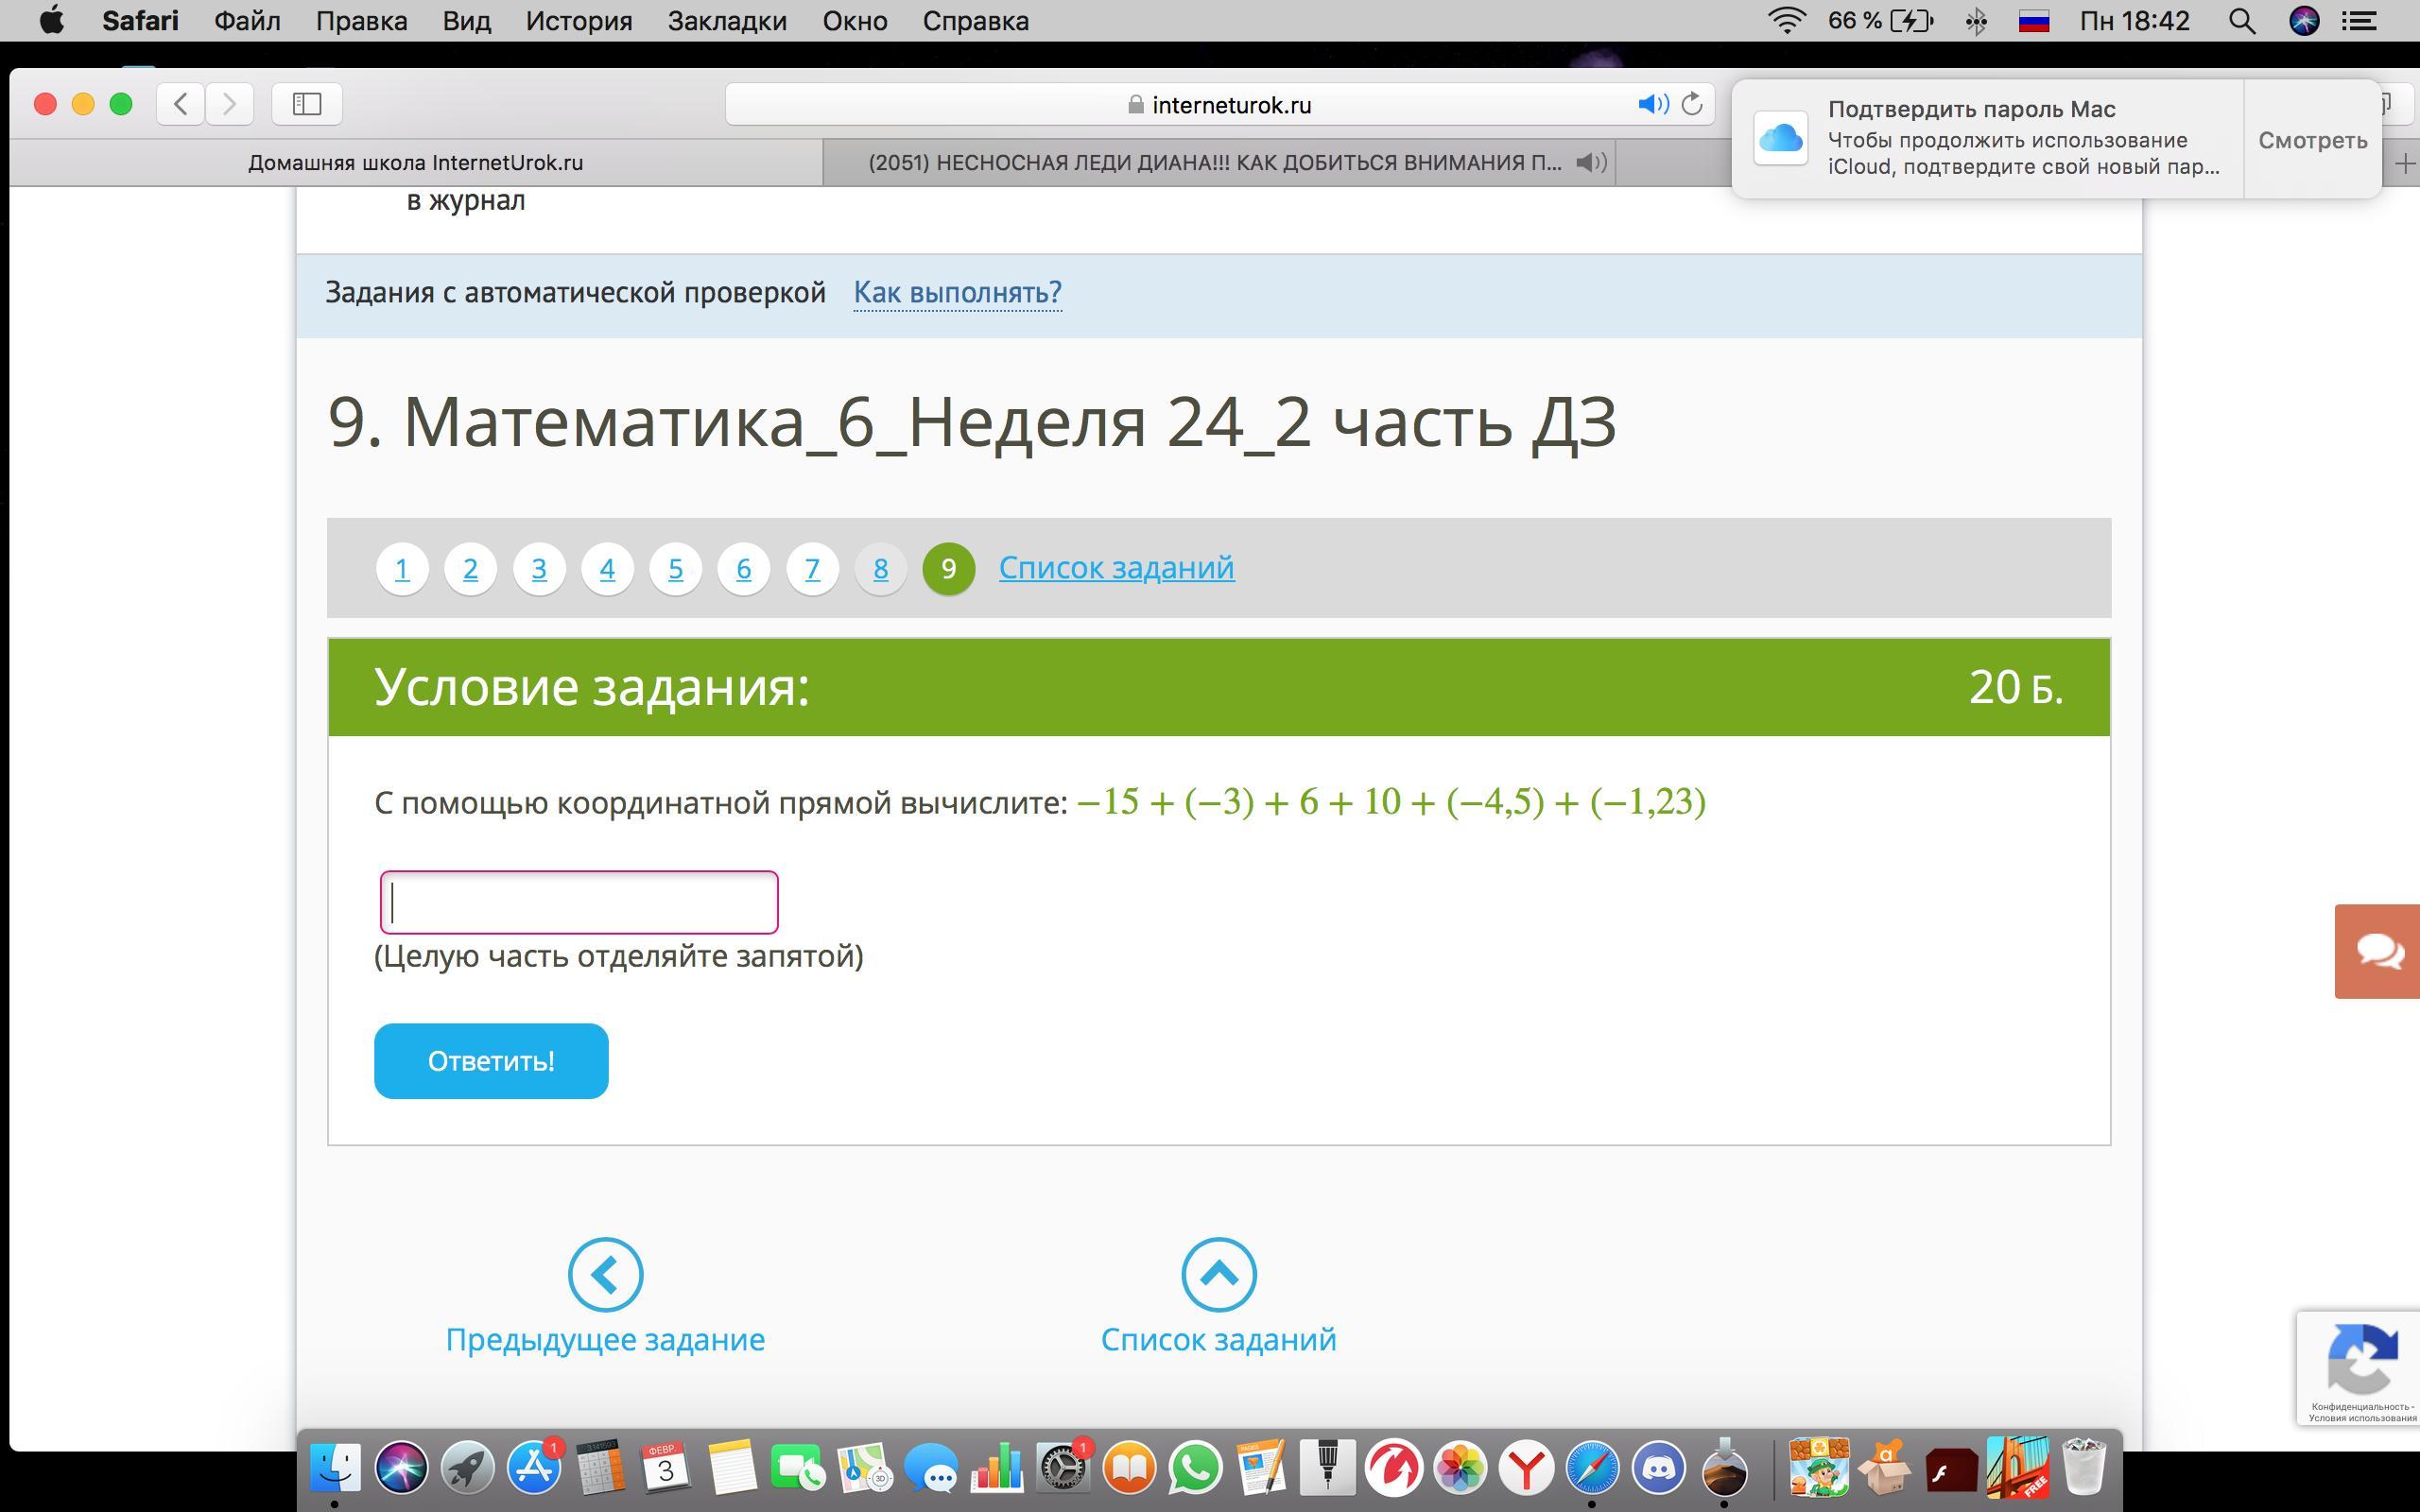Mute the НЕСНОСНАЯ ЛЕДИ ДИАНА tab speaker

(x=1590, y=163)
